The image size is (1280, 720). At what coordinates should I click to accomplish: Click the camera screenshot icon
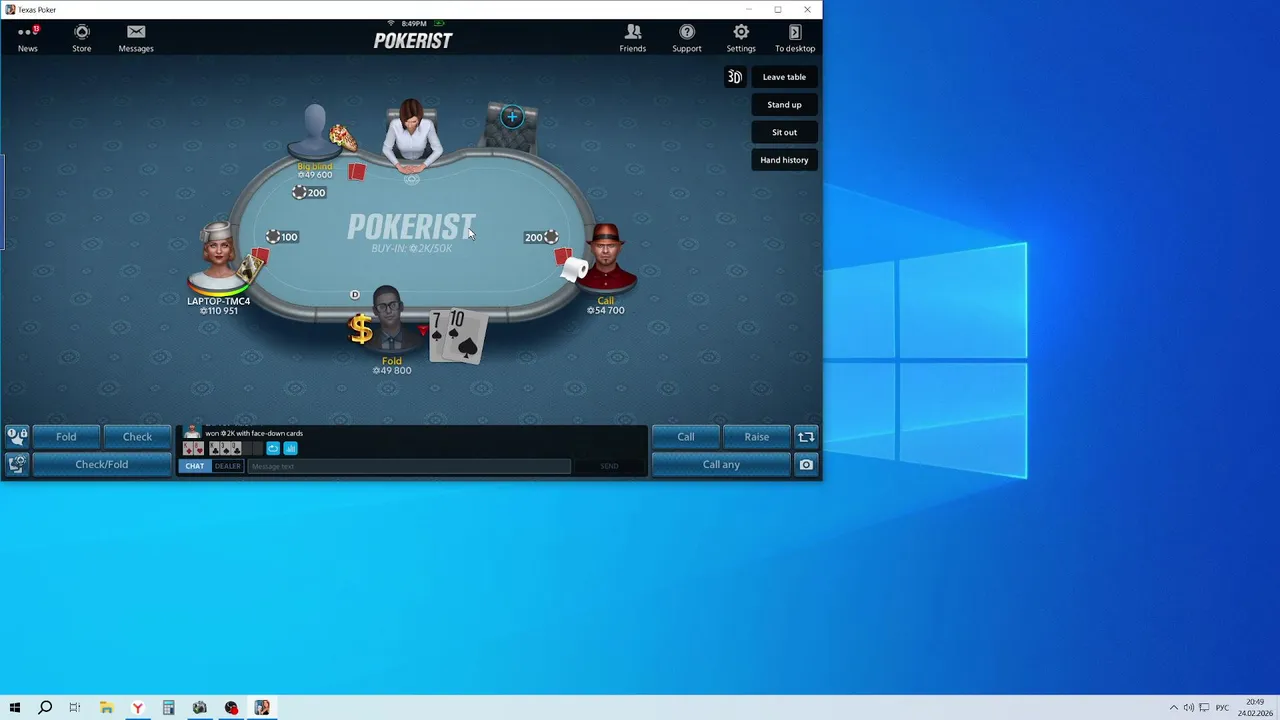pyautogui.click(x=806, y=464)
